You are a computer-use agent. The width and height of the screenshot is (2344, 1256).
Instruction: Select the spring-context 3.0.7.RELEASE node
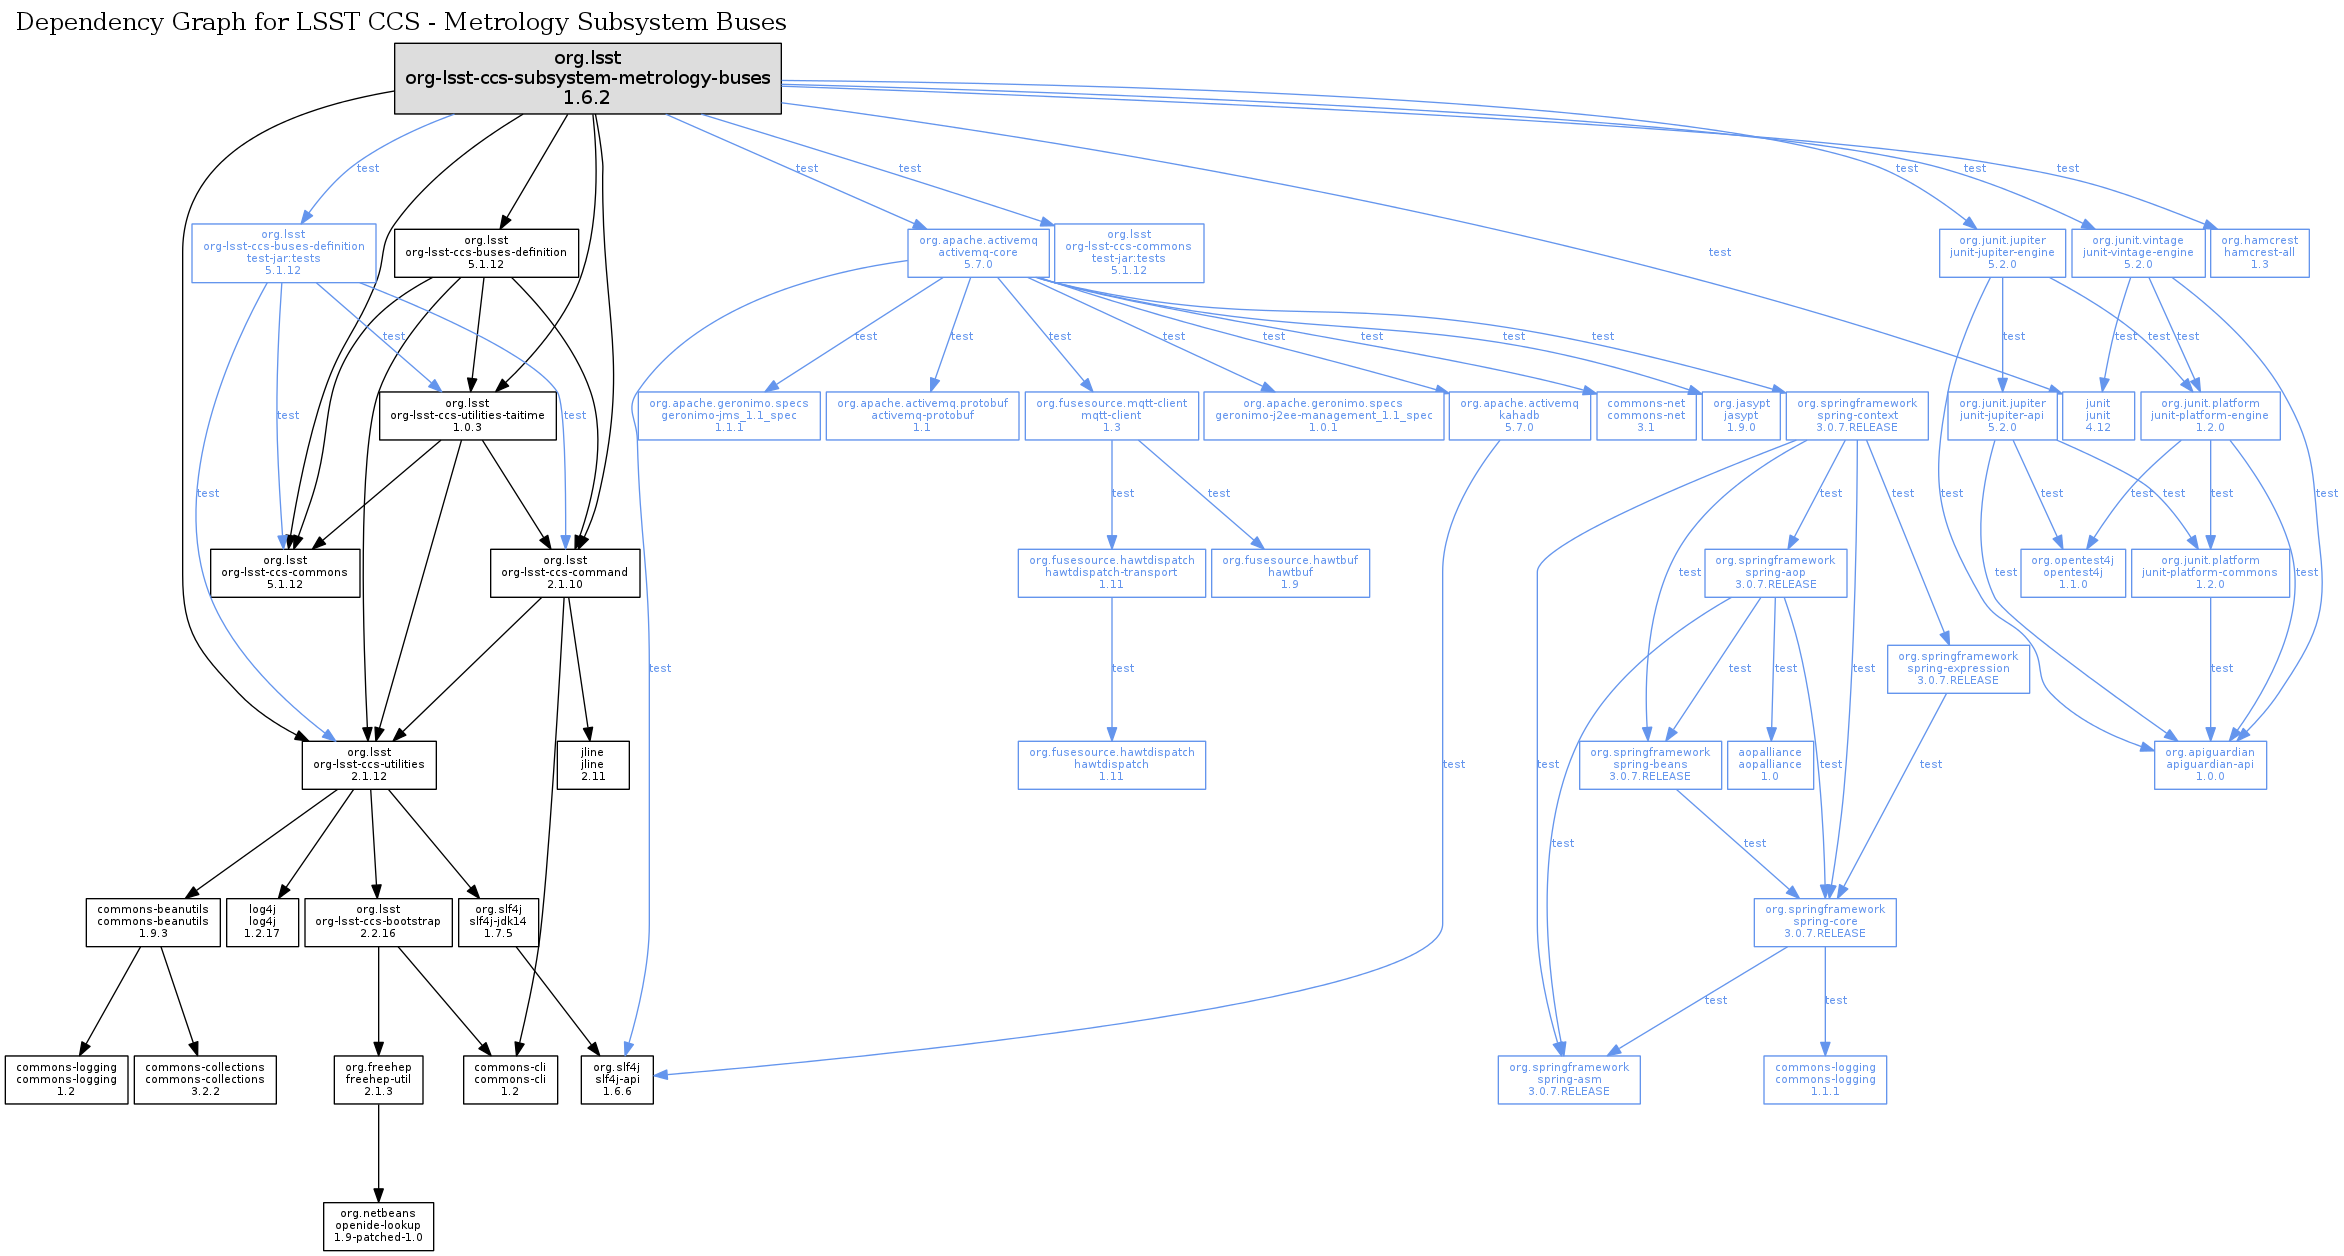(1856, 415)
